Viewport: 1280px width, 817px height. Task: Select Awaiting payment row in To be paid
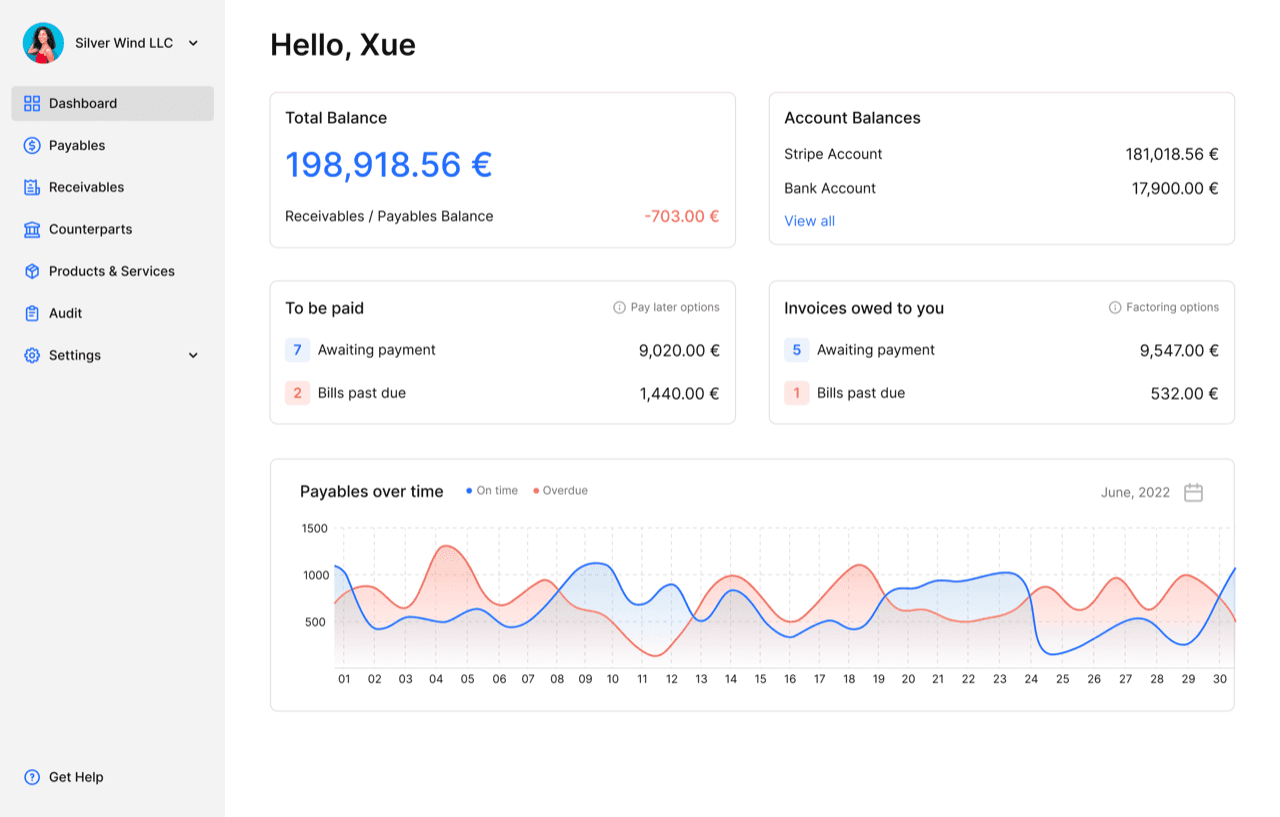[x=502, y=350]
